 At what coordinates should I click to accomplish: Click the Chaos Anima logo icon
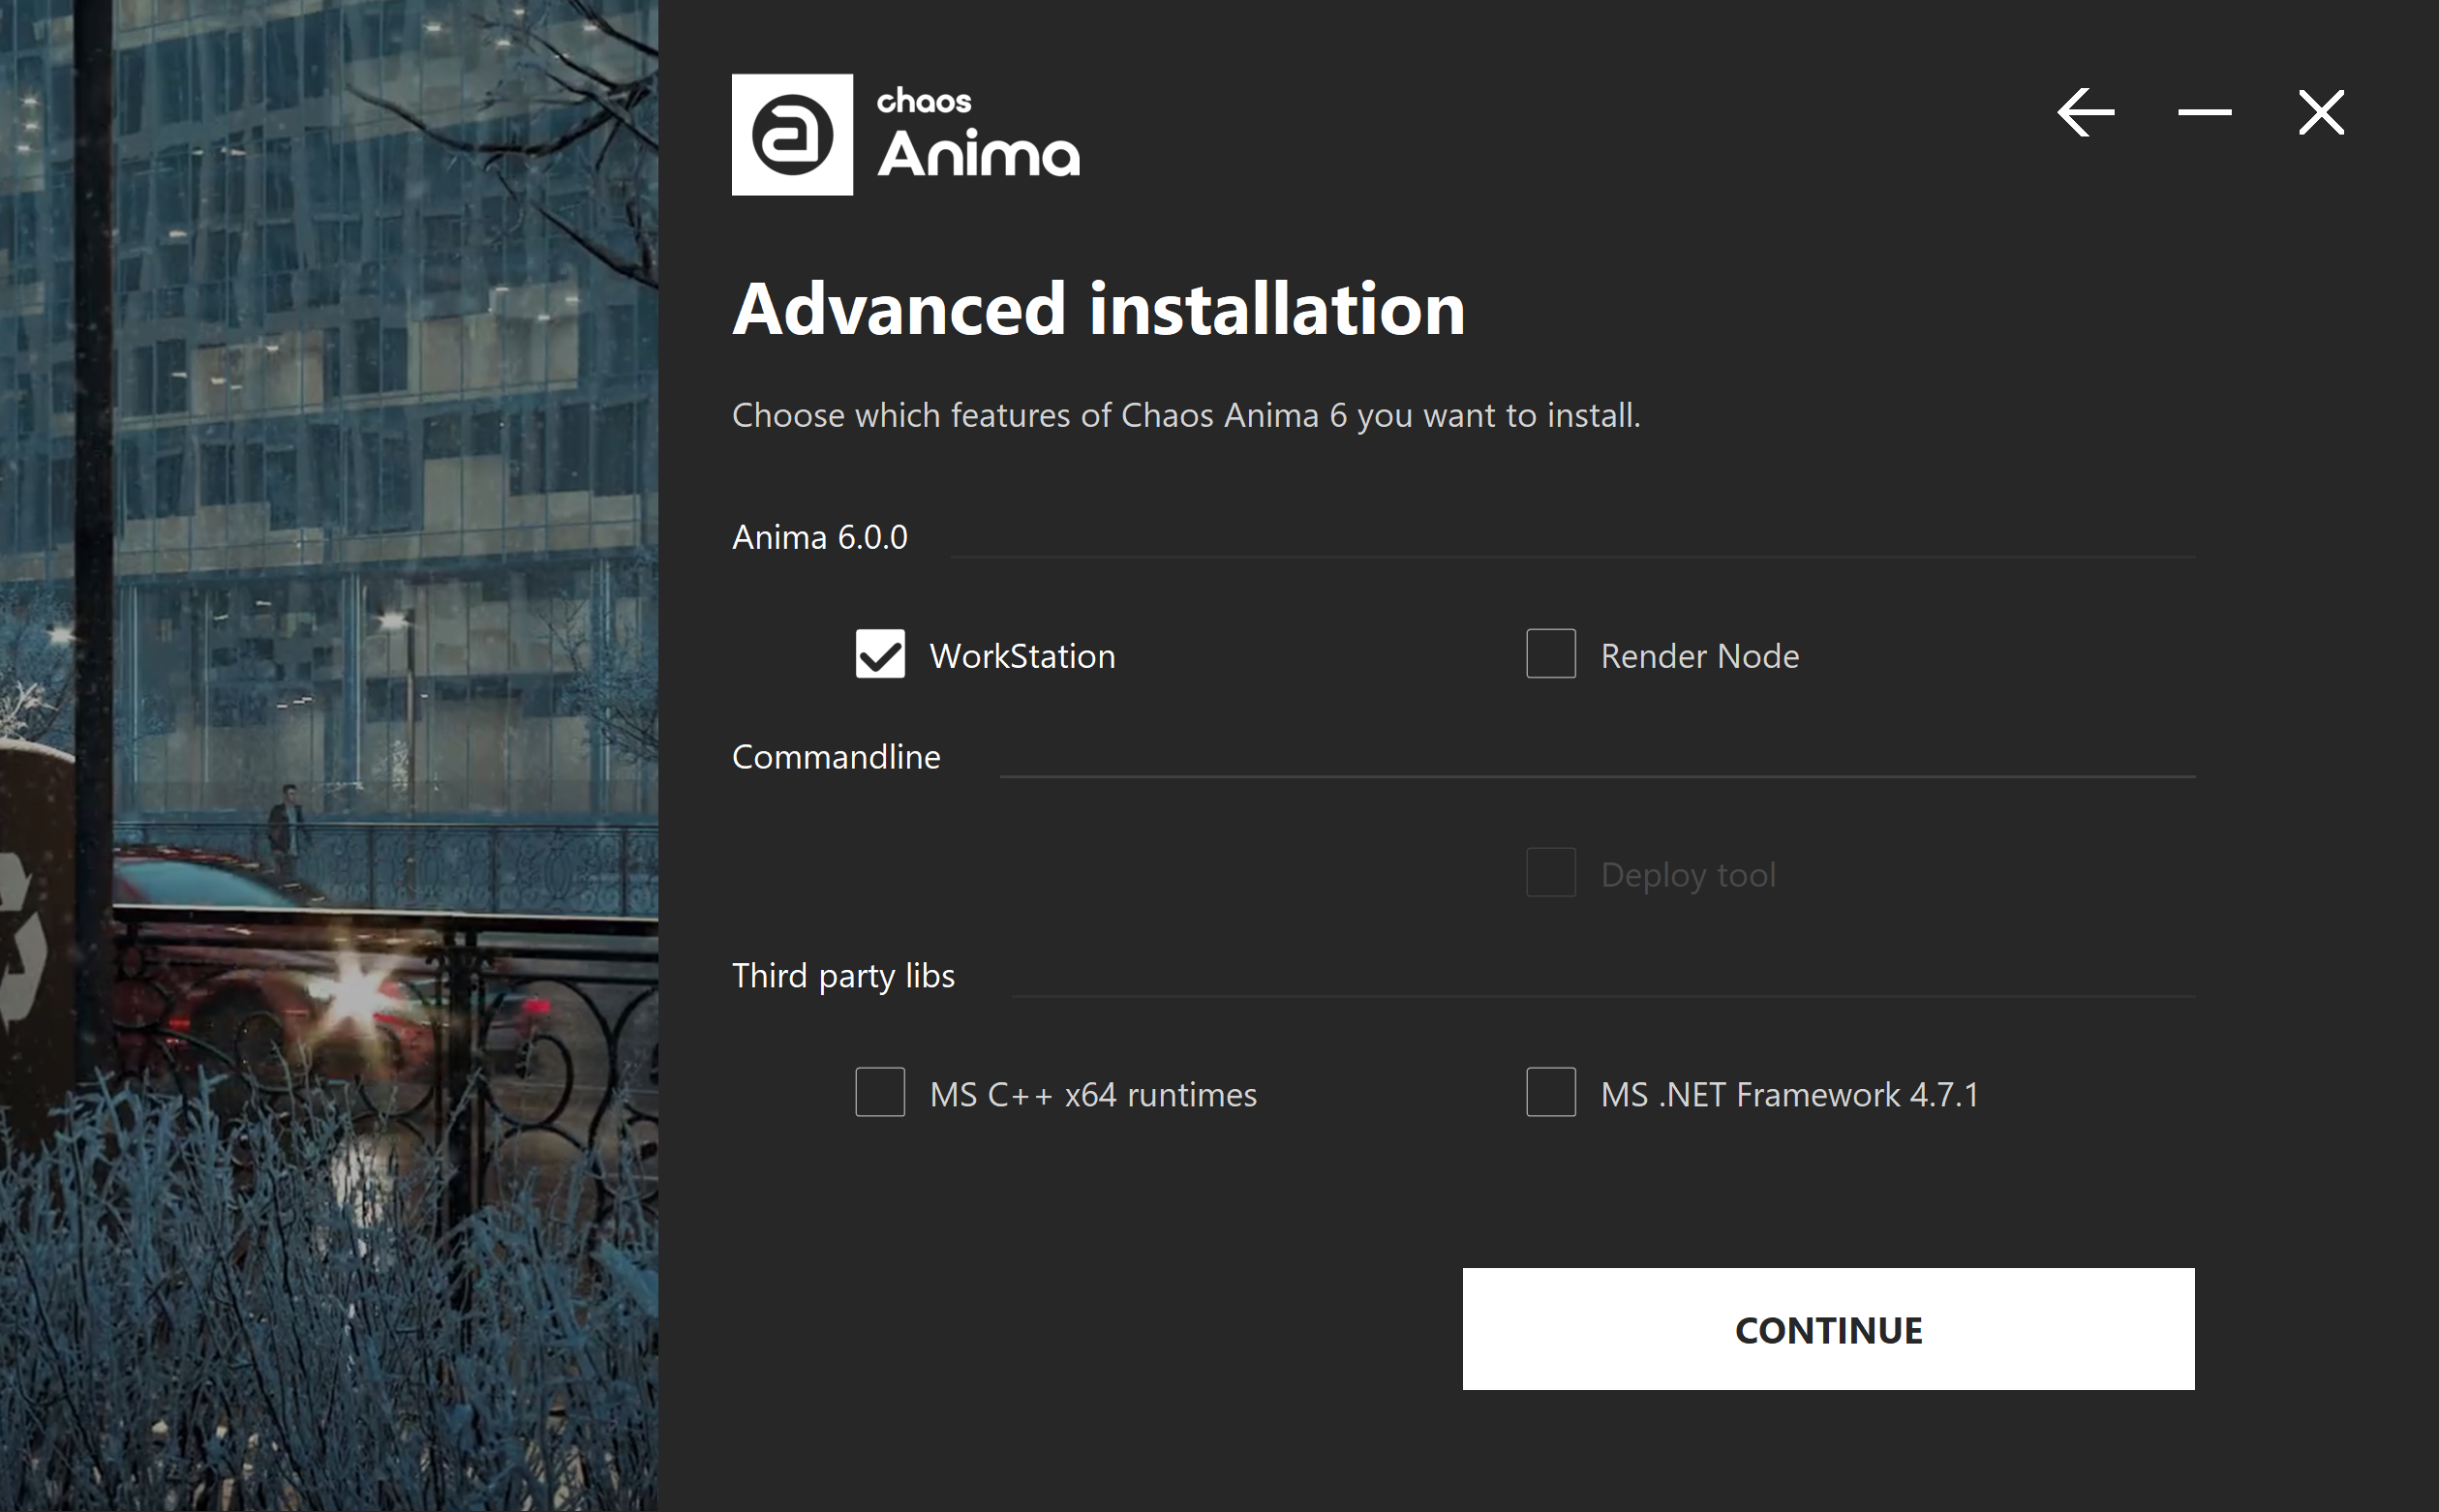click(792, 134)
